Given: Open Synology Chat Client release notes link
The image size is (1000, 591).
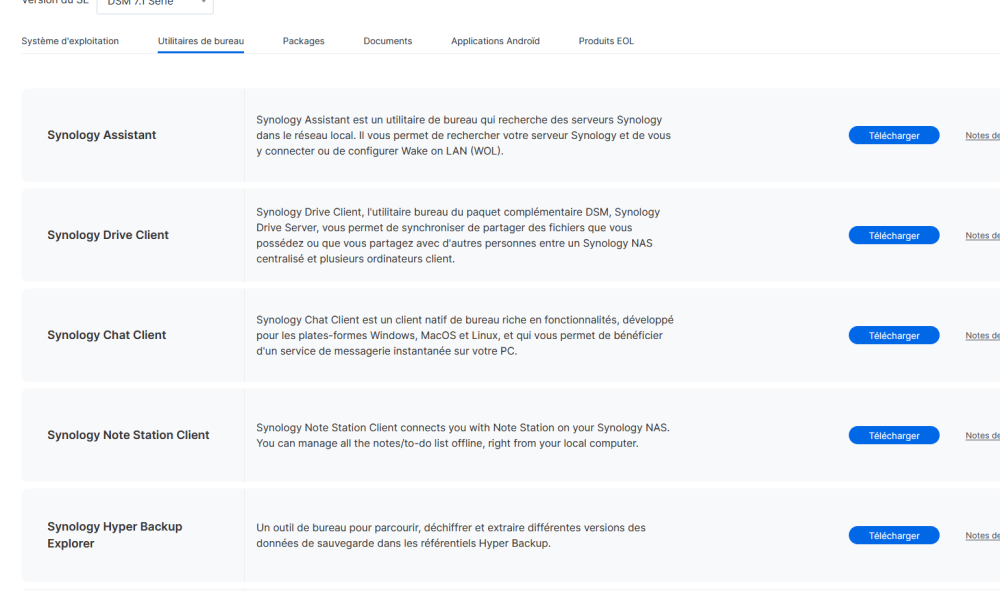Looking at the screenshot, I should pyautogui.click(x=982, y=336).
